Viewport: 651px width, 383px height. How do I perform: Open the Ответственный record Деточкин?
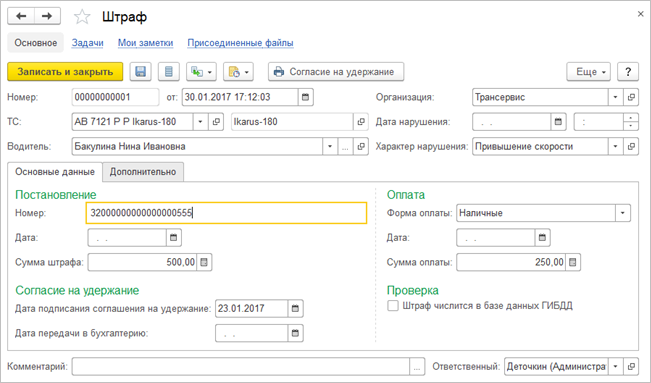631,366
